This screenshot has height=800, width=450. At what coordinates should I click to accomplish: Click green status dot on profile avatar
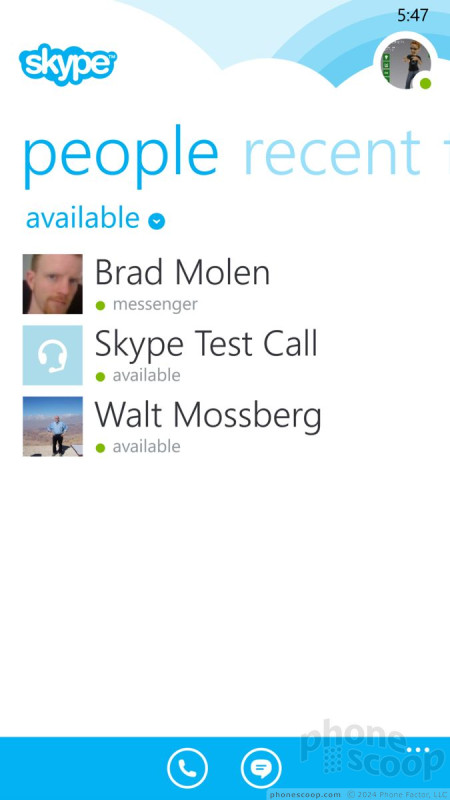[x=426, y=83]
